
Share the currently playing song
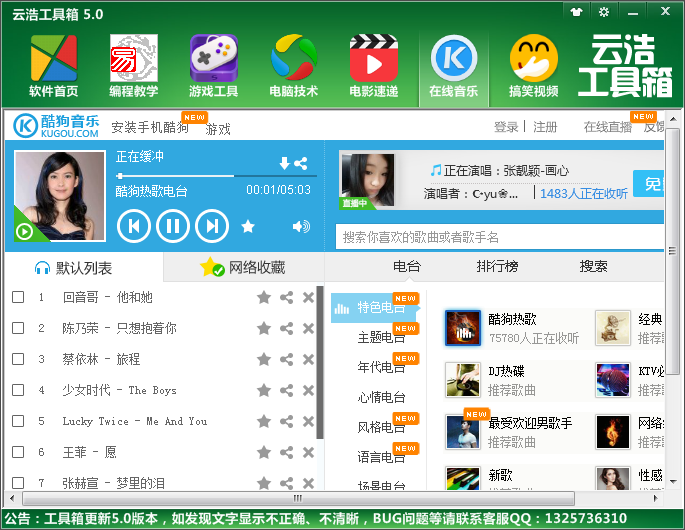(x=301, y=163)
